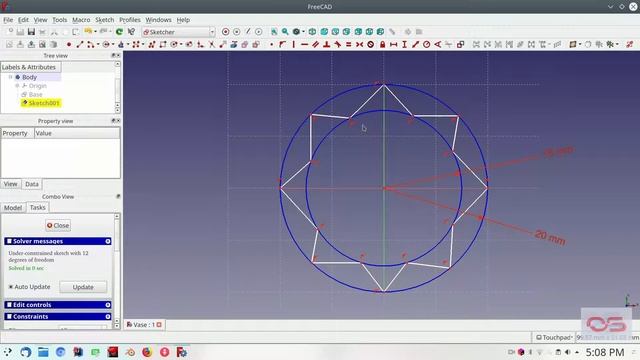Click the volume icon in system tray
This screenshot has height=360, width=640.
[567, 352]
